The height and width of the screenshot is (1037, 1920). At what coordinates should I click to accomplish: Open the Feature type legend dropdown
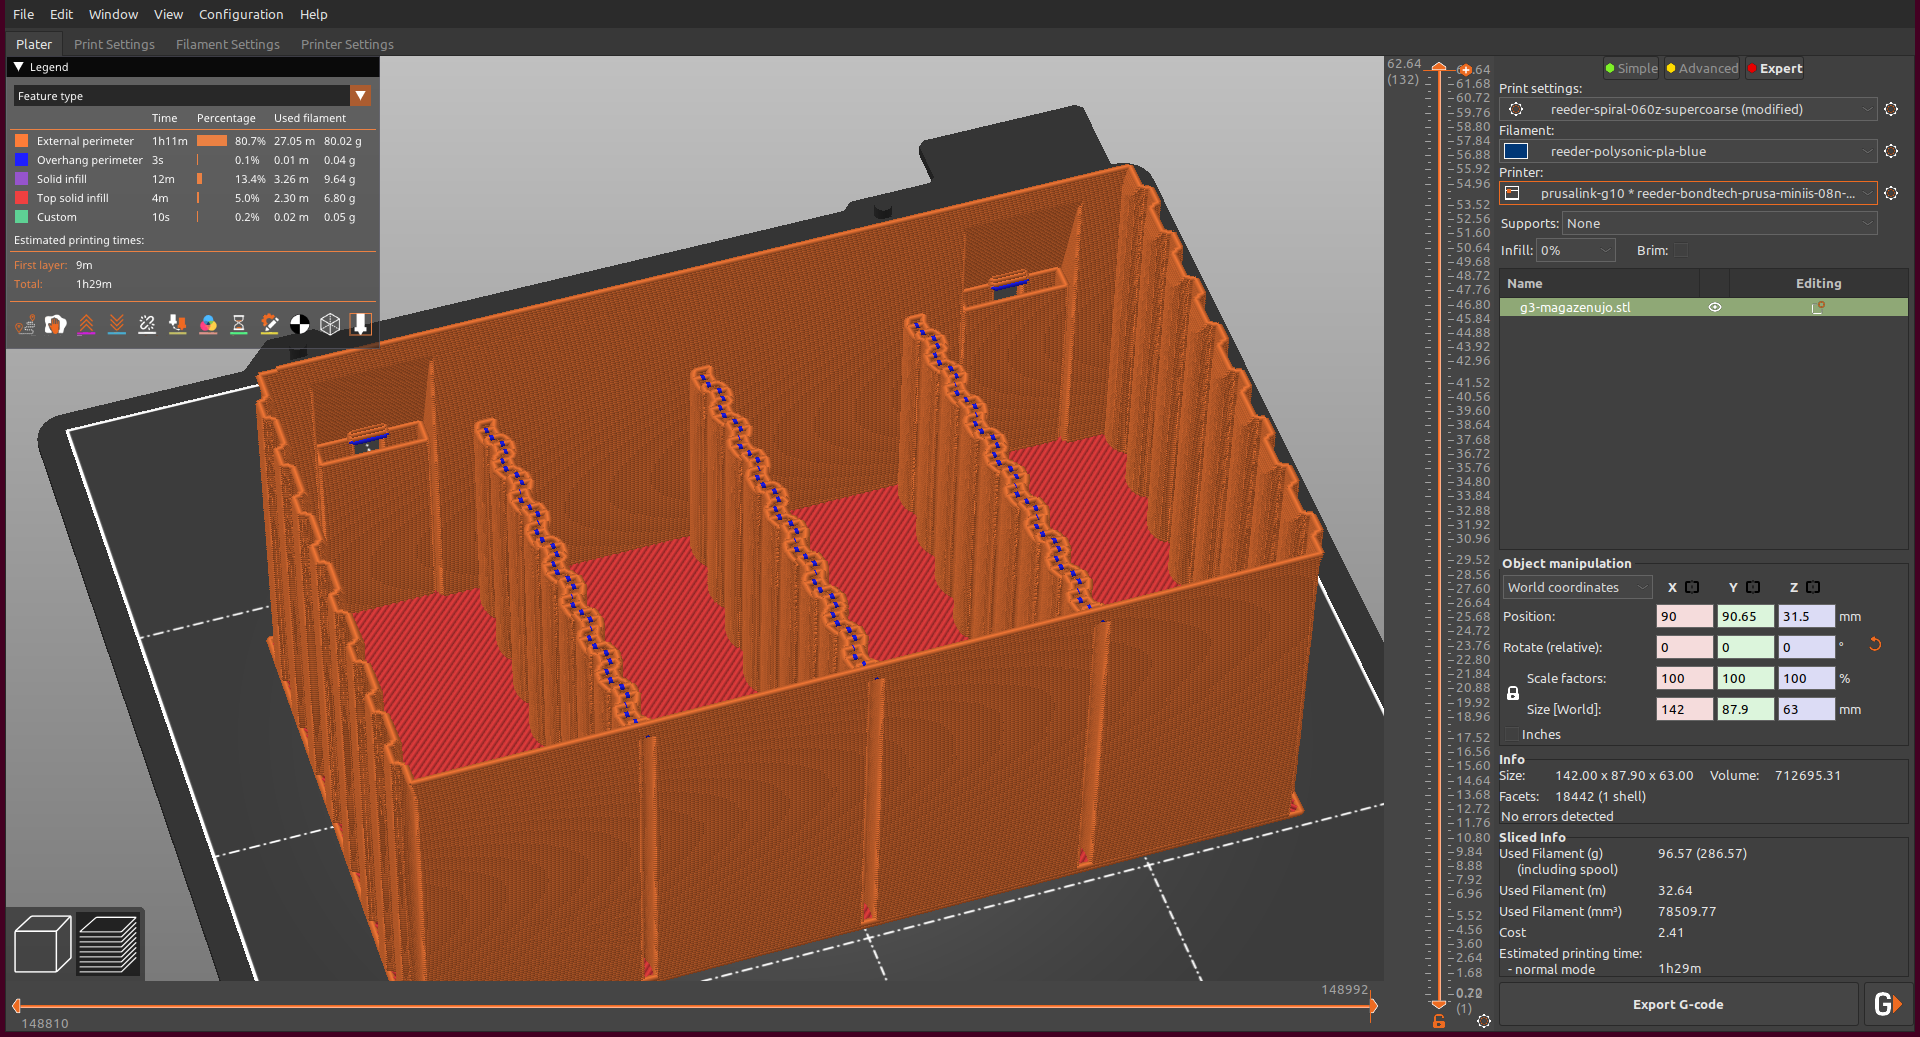click(361, 96)
